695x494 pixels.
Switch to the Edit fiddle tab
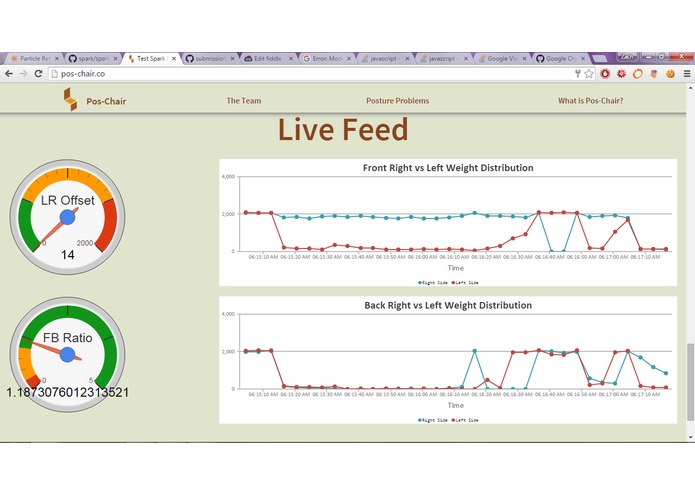pyautogui.click(x=268, y=58)
